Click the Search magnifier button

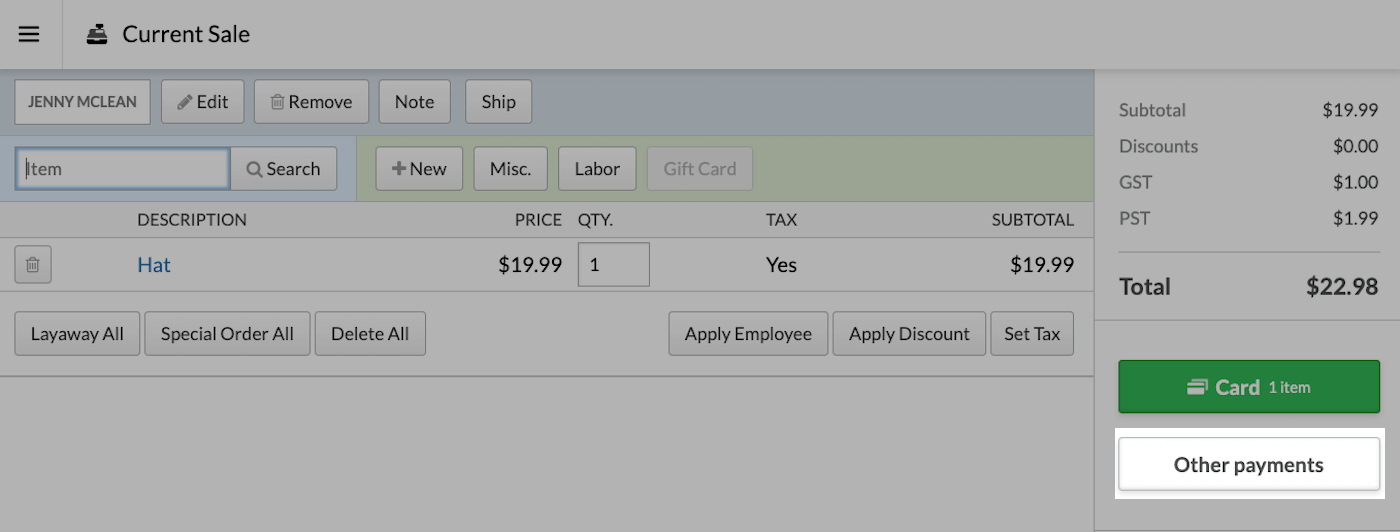pyautogui.click(x=284, y=169)
